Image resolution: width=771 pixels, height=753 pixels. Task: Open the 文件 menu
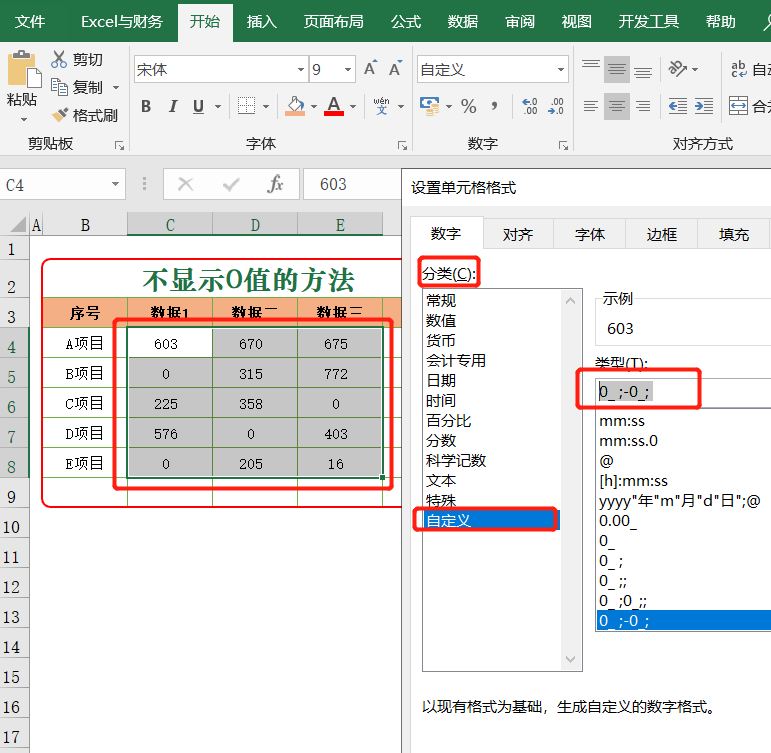coord(30,22)
